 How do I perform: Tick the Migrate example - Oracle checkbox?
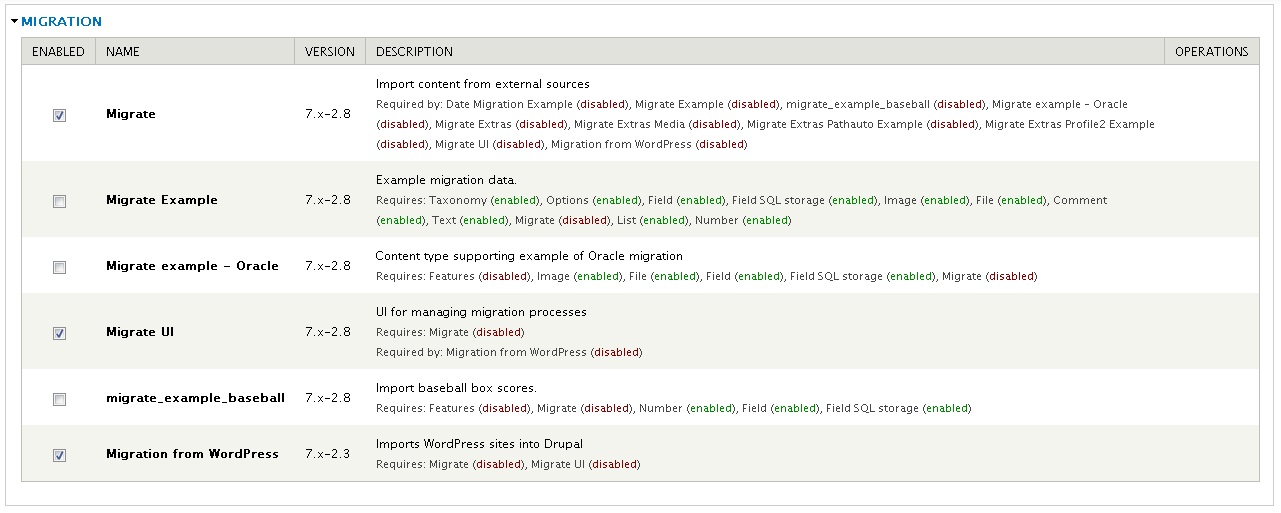[59, 267]
